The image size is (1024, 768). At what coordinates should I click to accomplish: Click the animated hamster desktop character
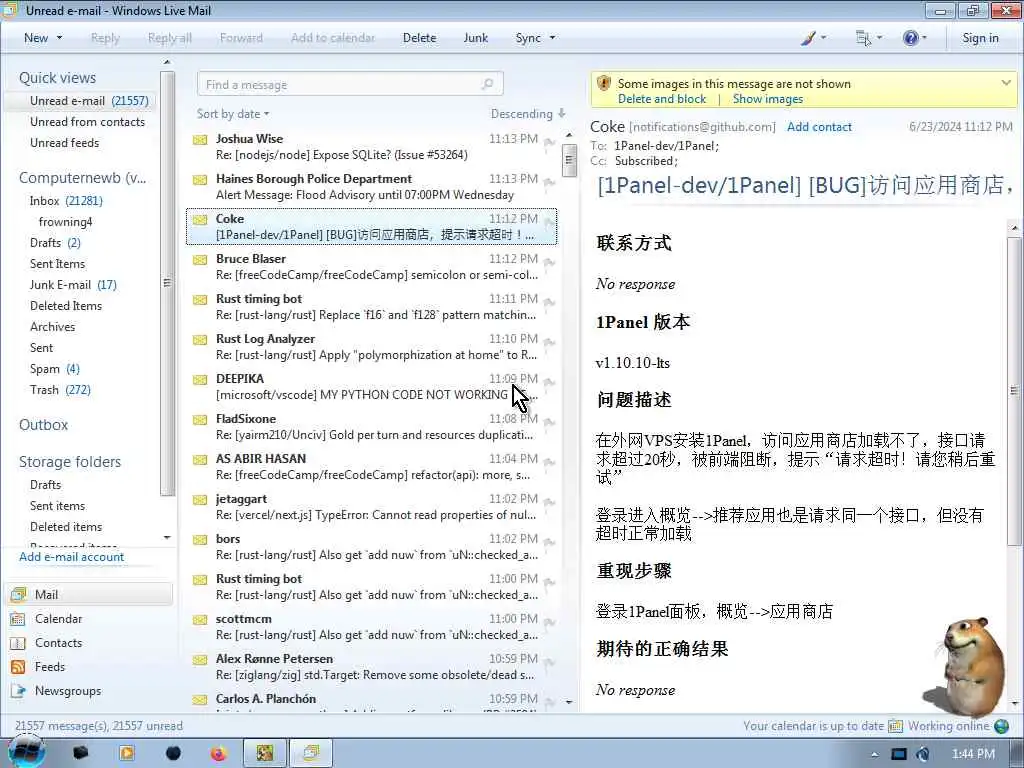[969, 666]
